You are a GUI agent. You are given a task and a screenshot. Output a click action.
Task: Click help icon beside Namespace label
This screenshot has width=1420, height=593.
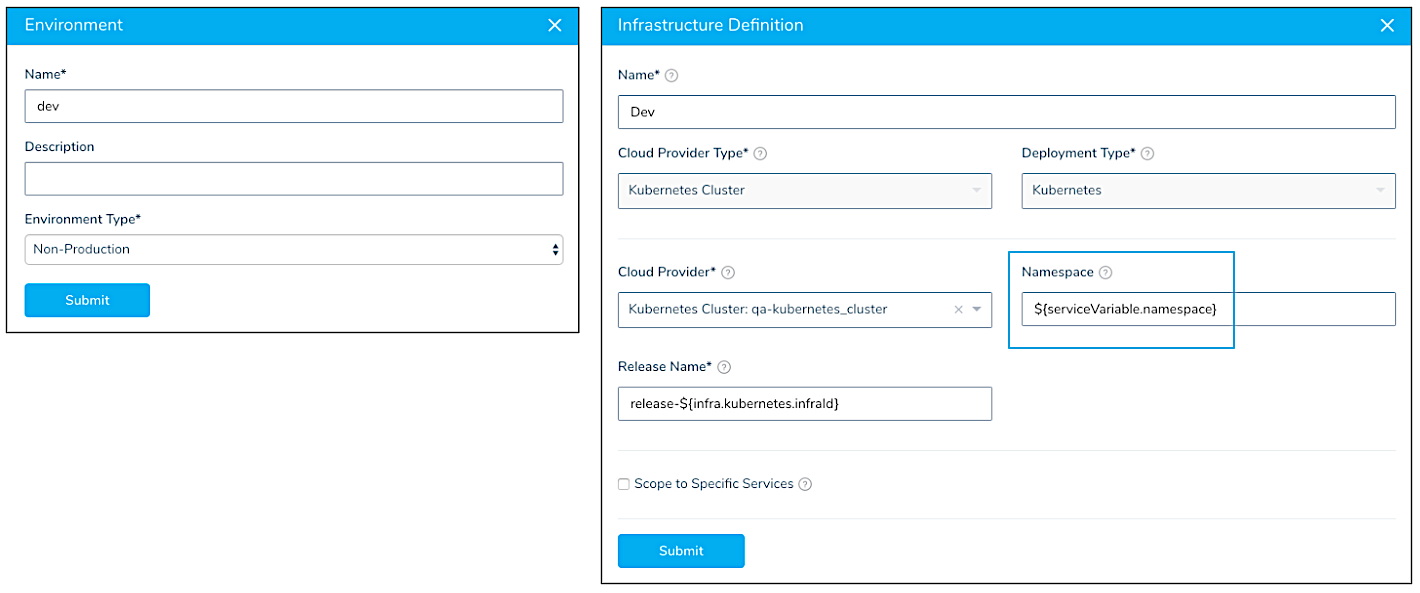[x=1105, y=272]
